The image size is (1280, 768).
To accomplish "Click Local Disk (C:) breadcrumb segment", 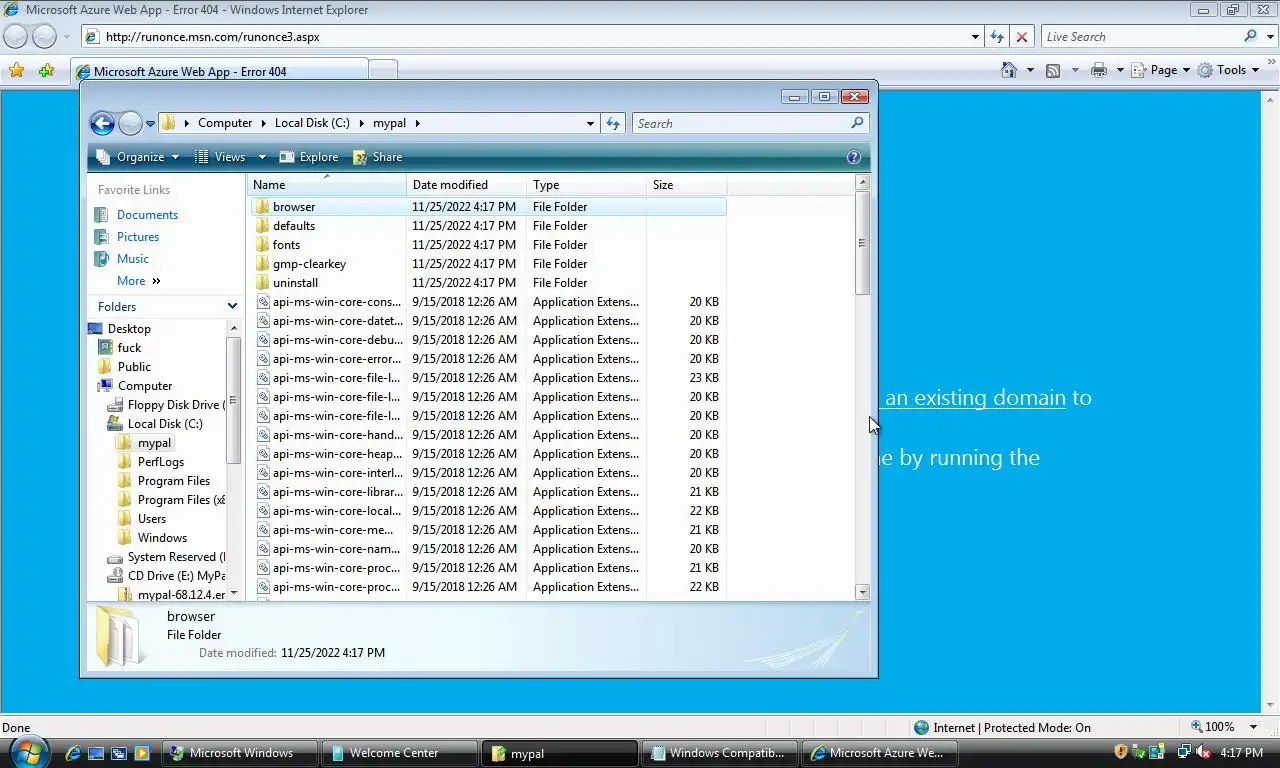I will pyautogui.click(x=312, y=123).
